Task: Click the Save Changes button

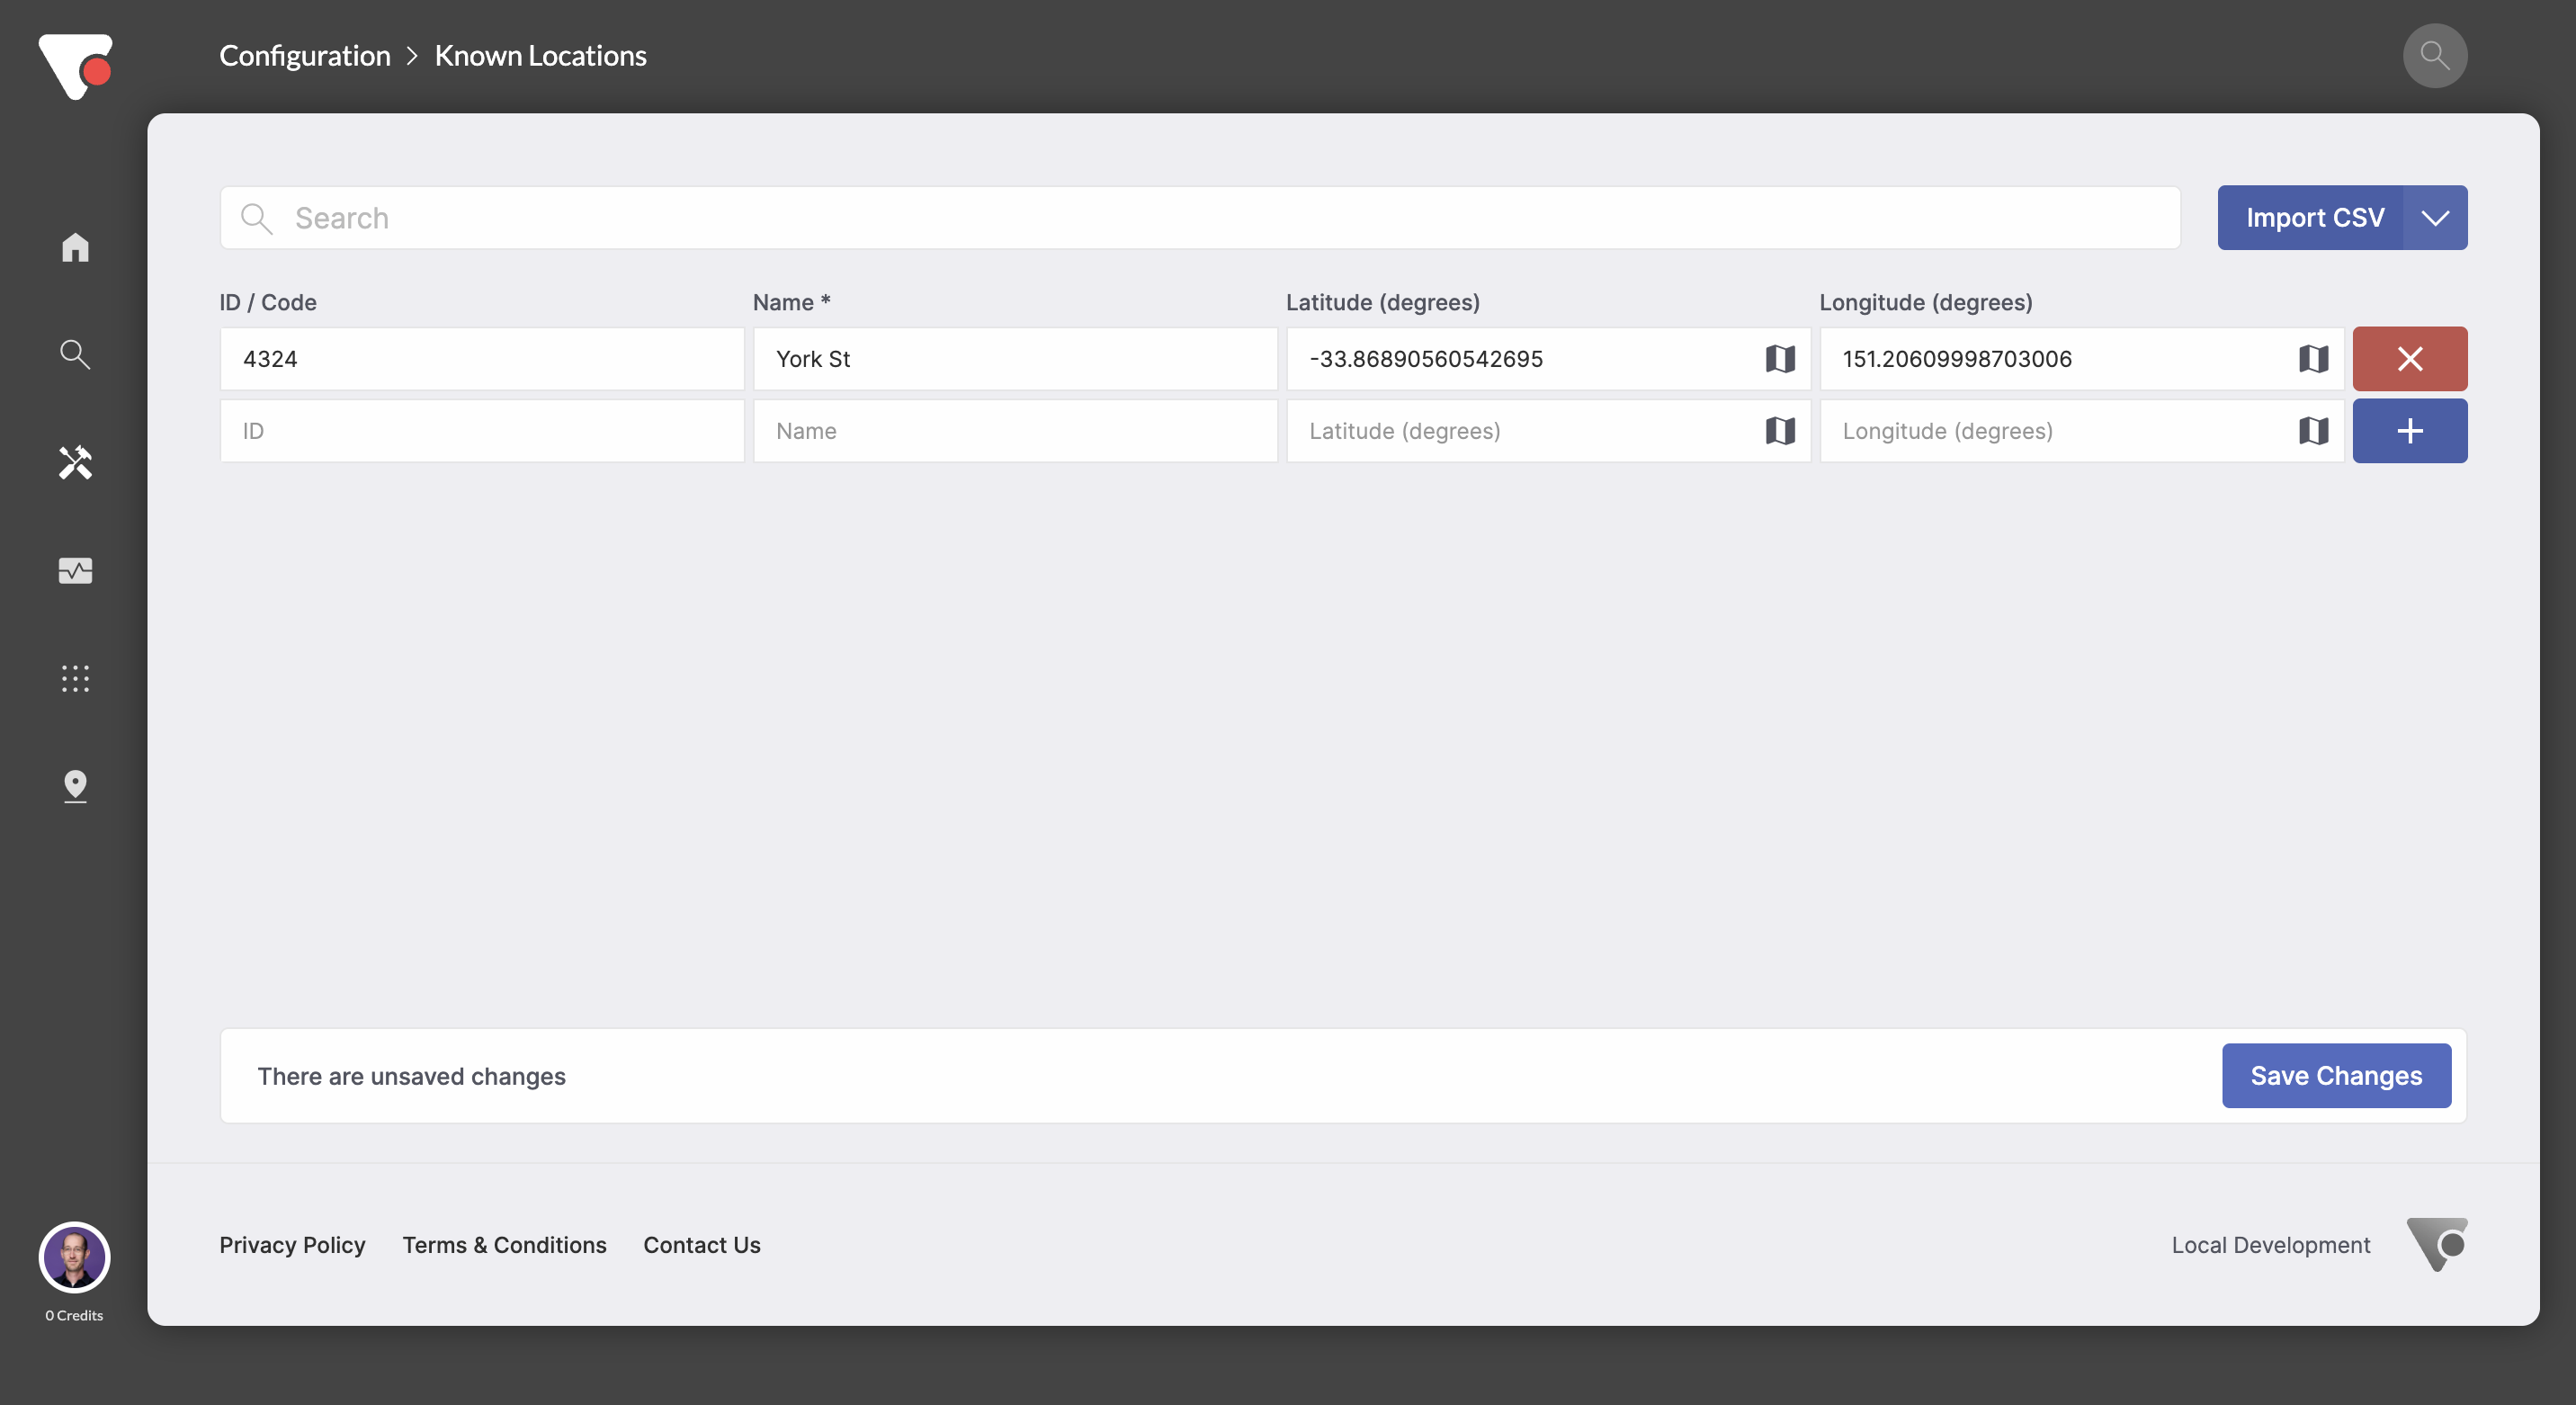Action: pyautogui.click(x=2336, y=1075)
